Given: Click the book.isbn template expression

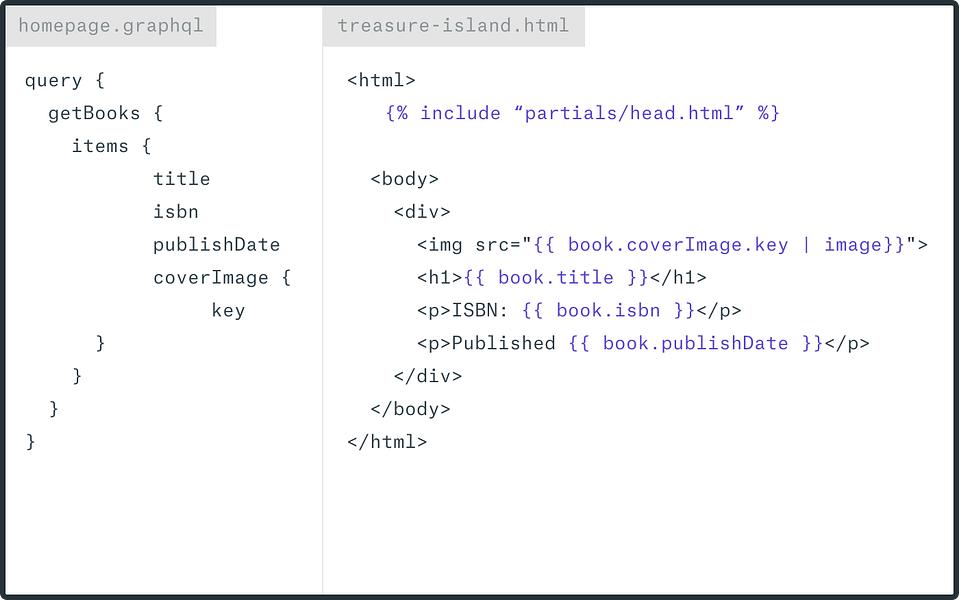Looking at the screenshot, I should (609, 311).
